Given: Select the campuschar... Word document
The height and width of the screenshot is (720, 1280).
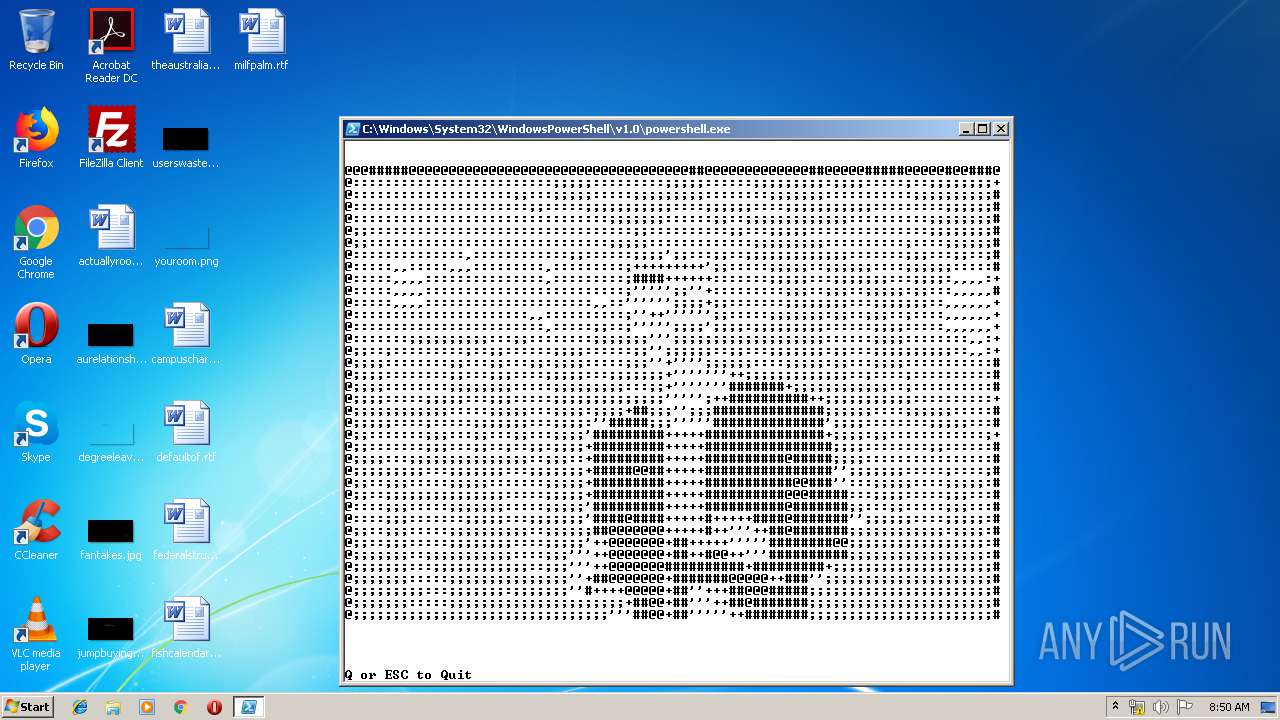Looking at the screenshot, I should [186, 334].
